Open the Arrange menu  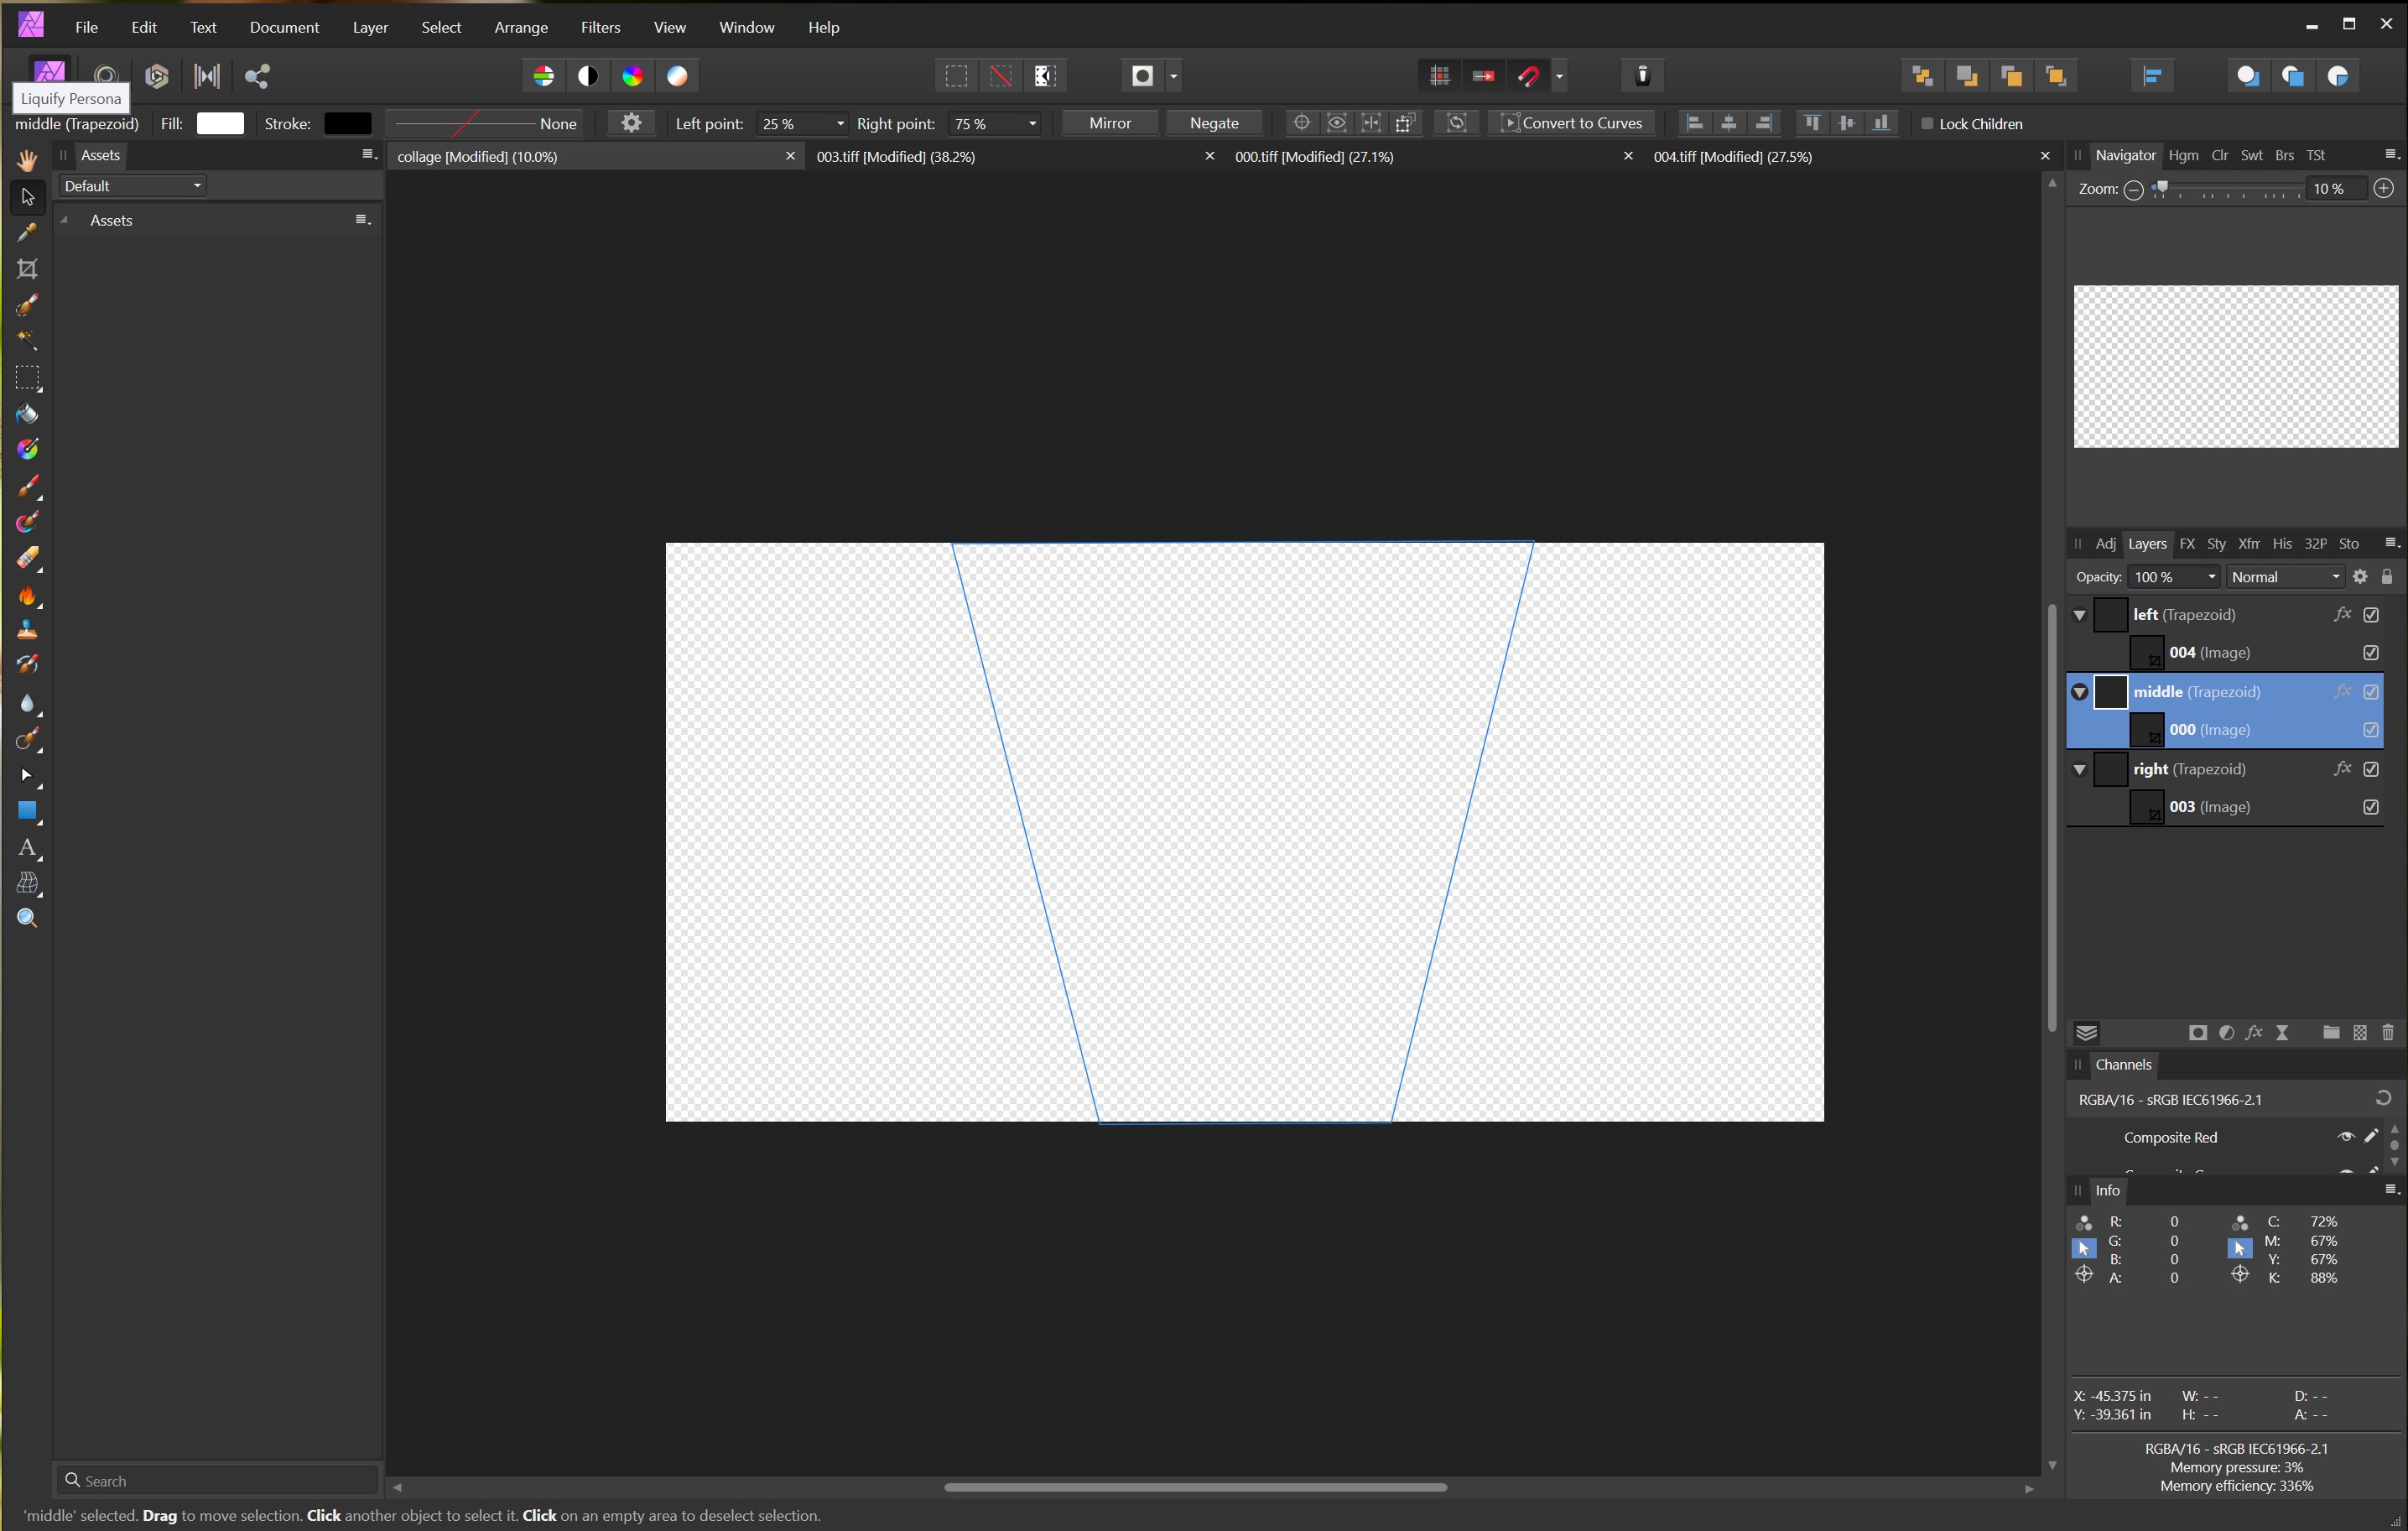521,27
